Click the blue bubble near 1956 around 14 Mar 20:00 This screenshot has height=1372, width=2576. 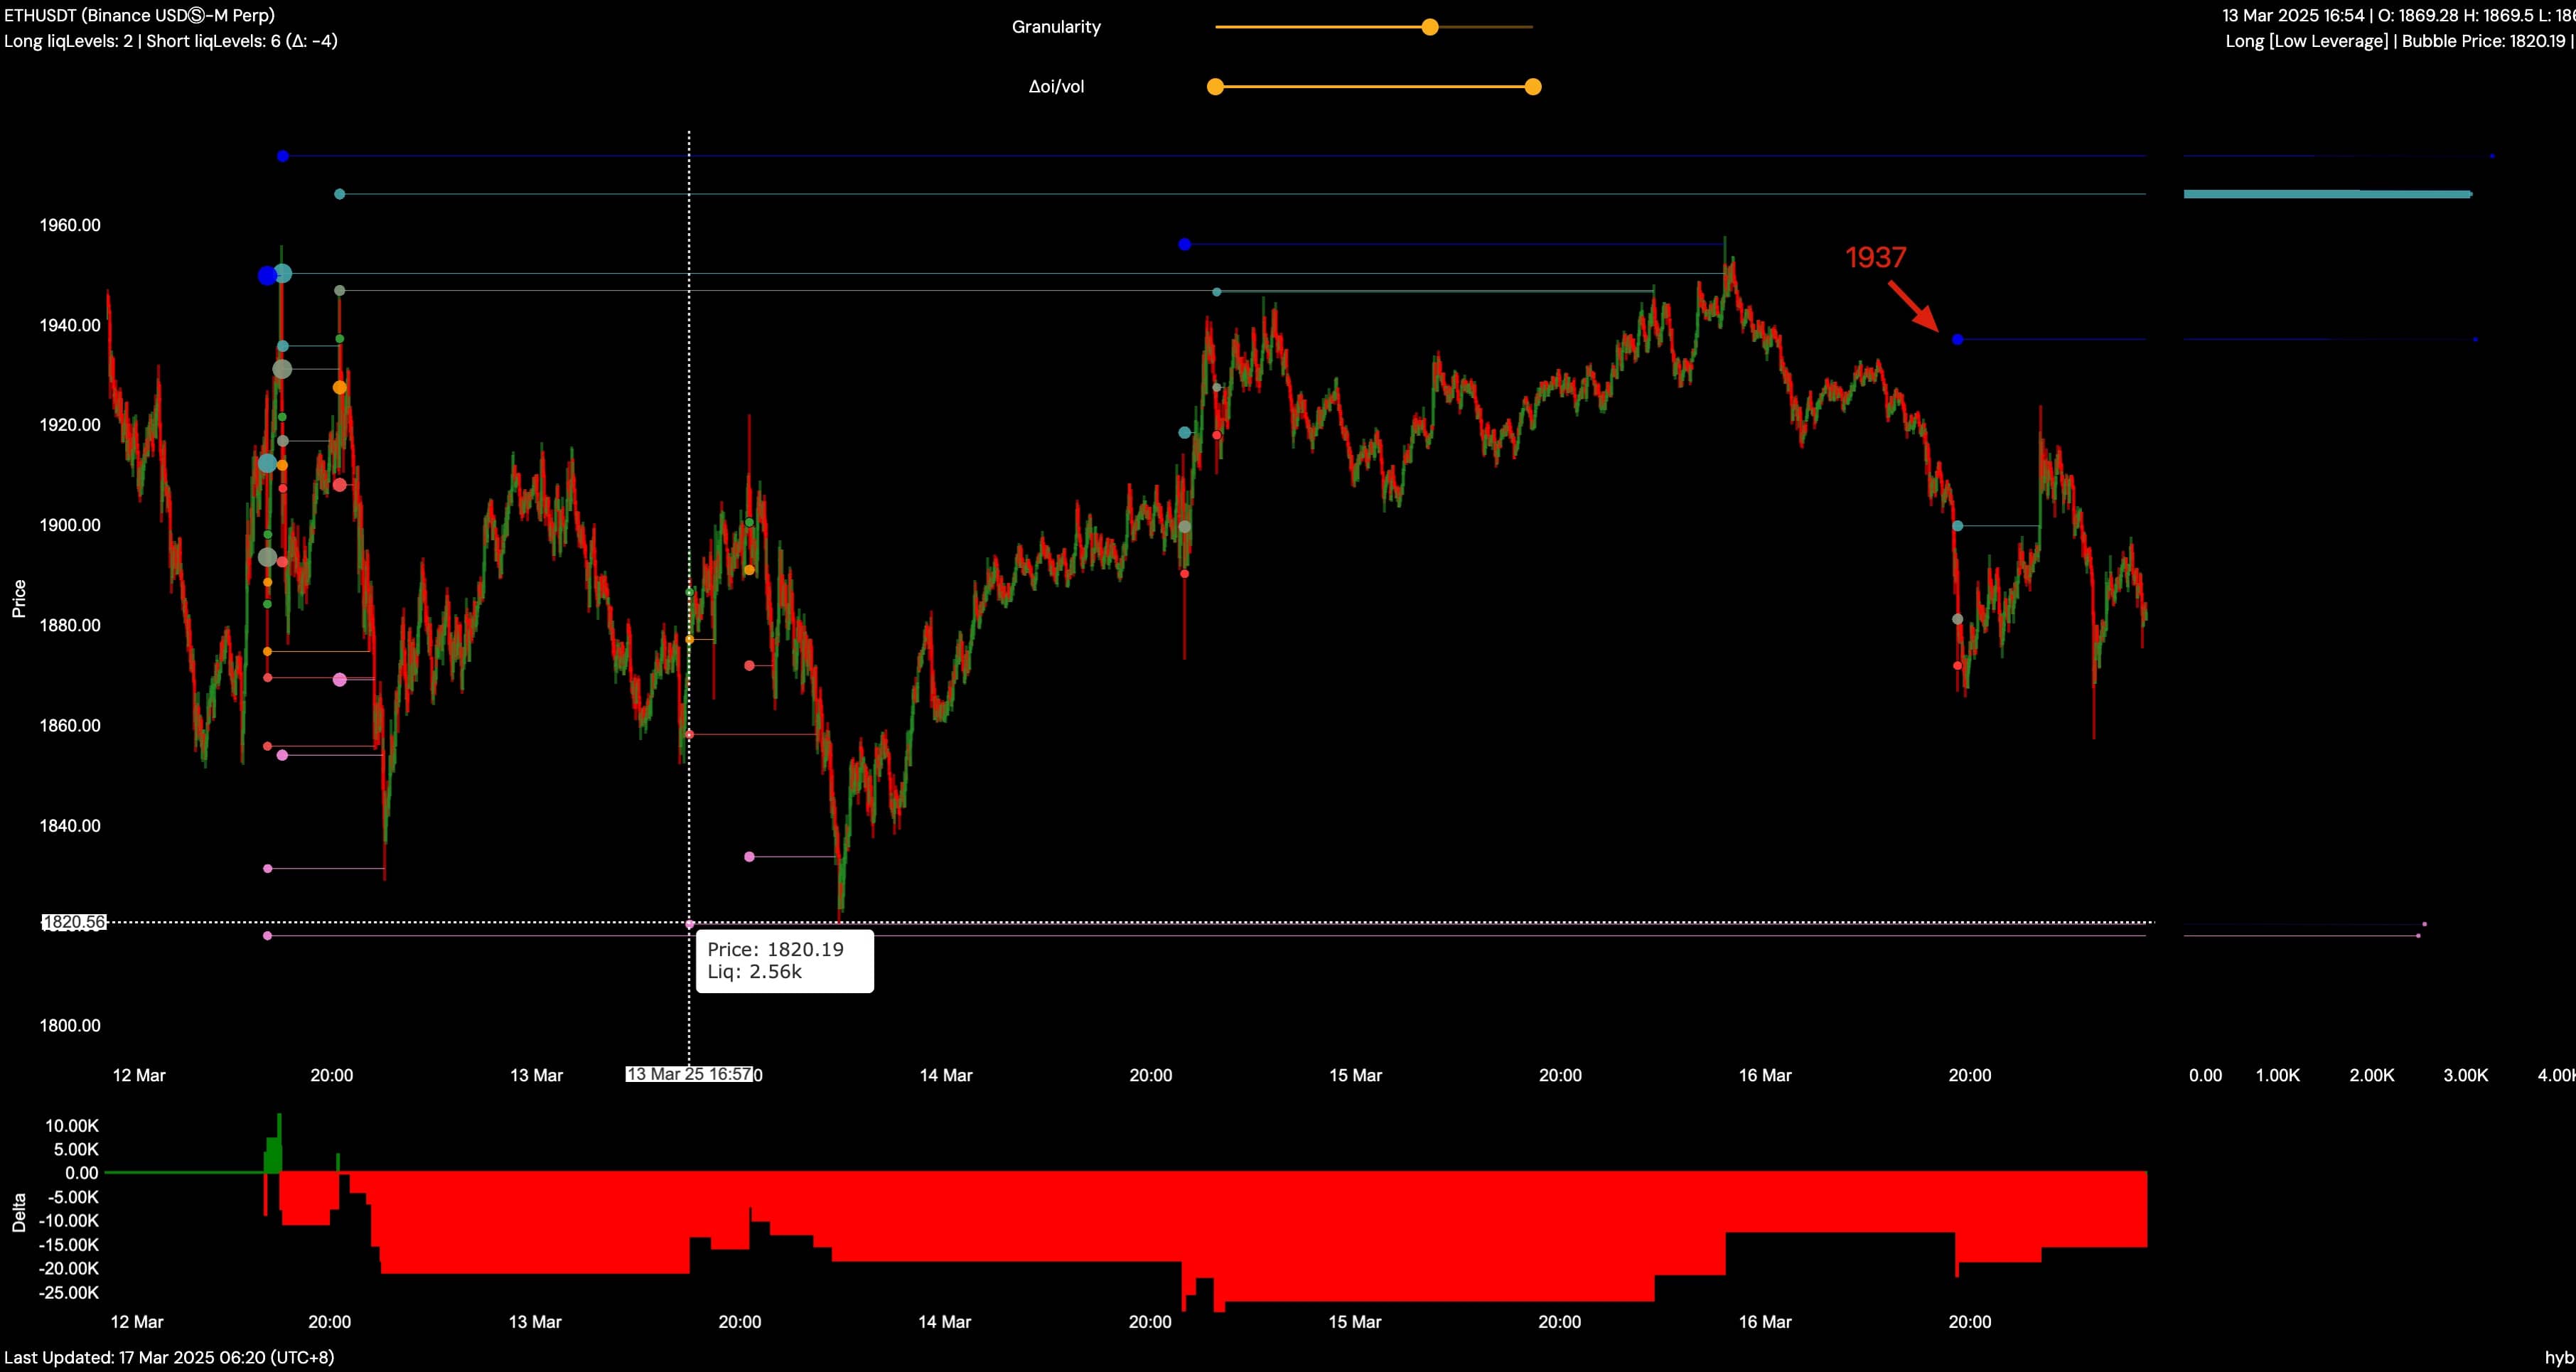pos(1185,244)
